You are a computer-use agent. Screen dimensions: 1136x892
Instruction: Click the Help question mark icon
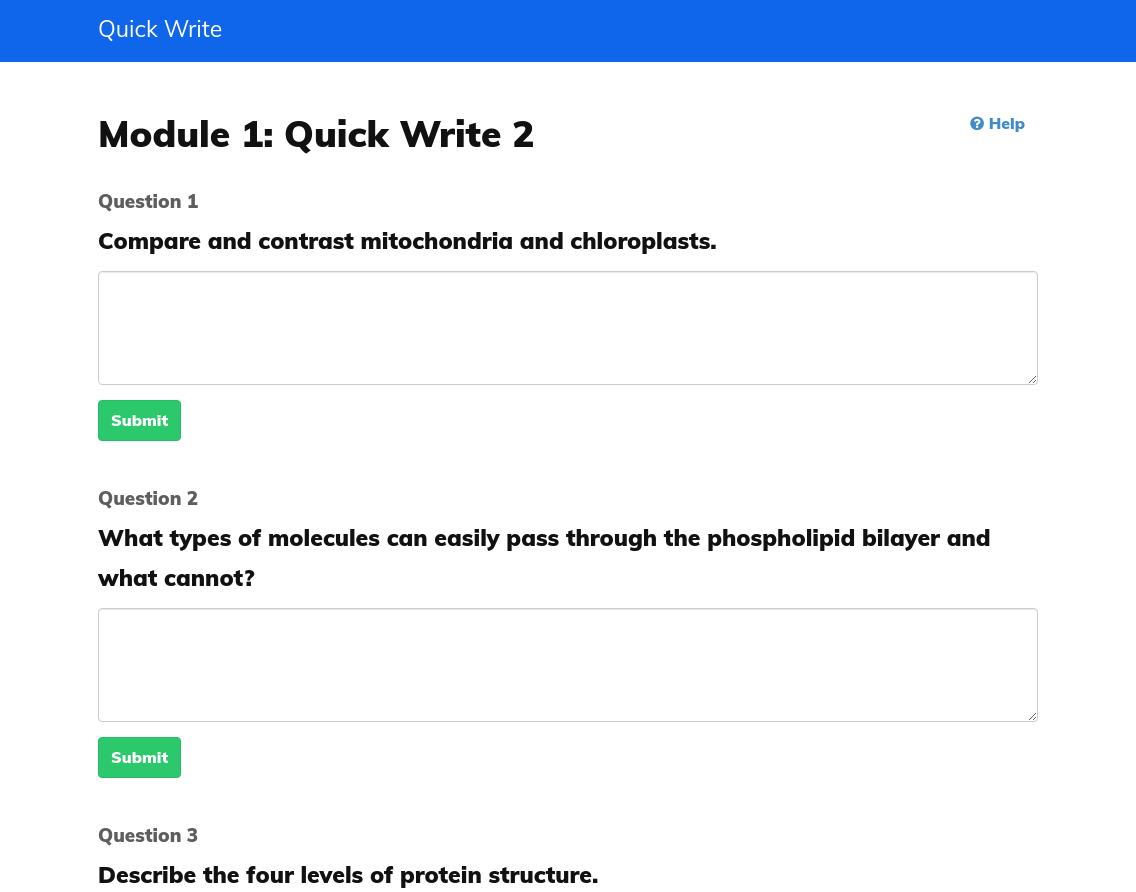click(977, 124)
